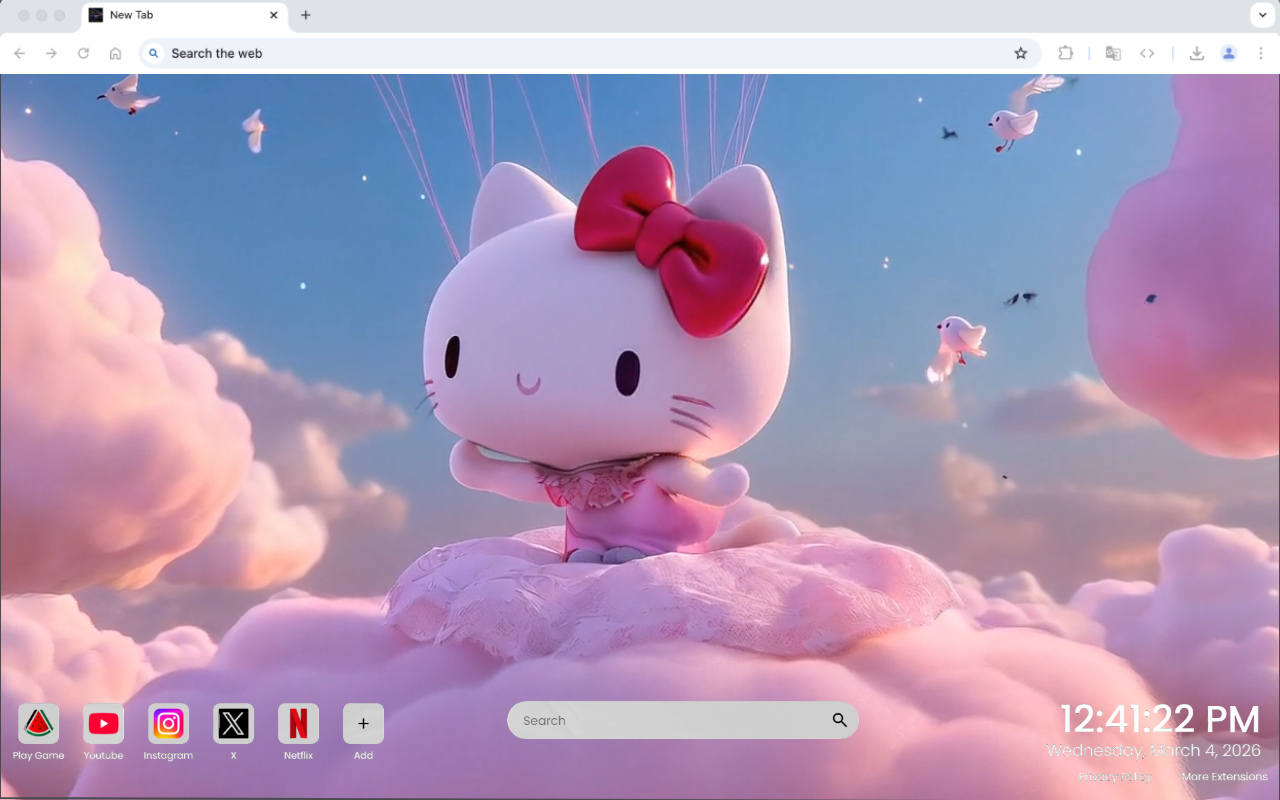Click the Wednesday, March 4, 2026 date
This screenshot has width=1280, height=800.
point(1153,750)
